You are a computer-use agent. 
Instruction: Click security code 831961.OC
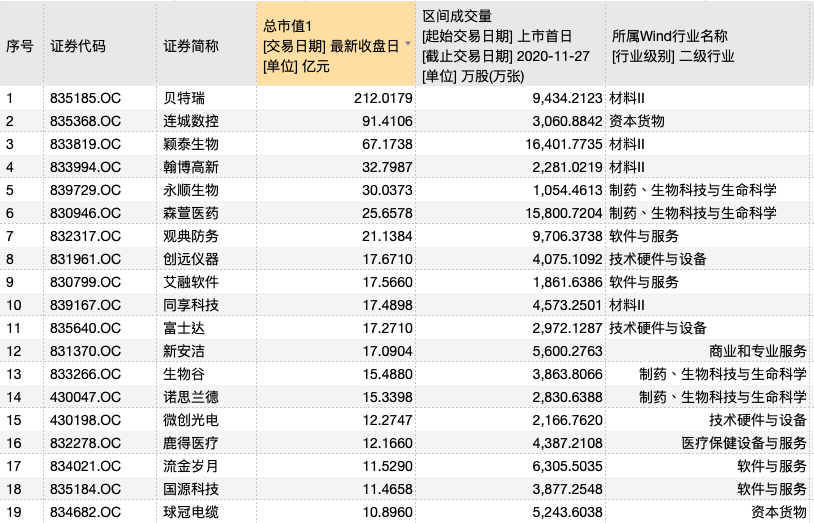pos(85,259)
